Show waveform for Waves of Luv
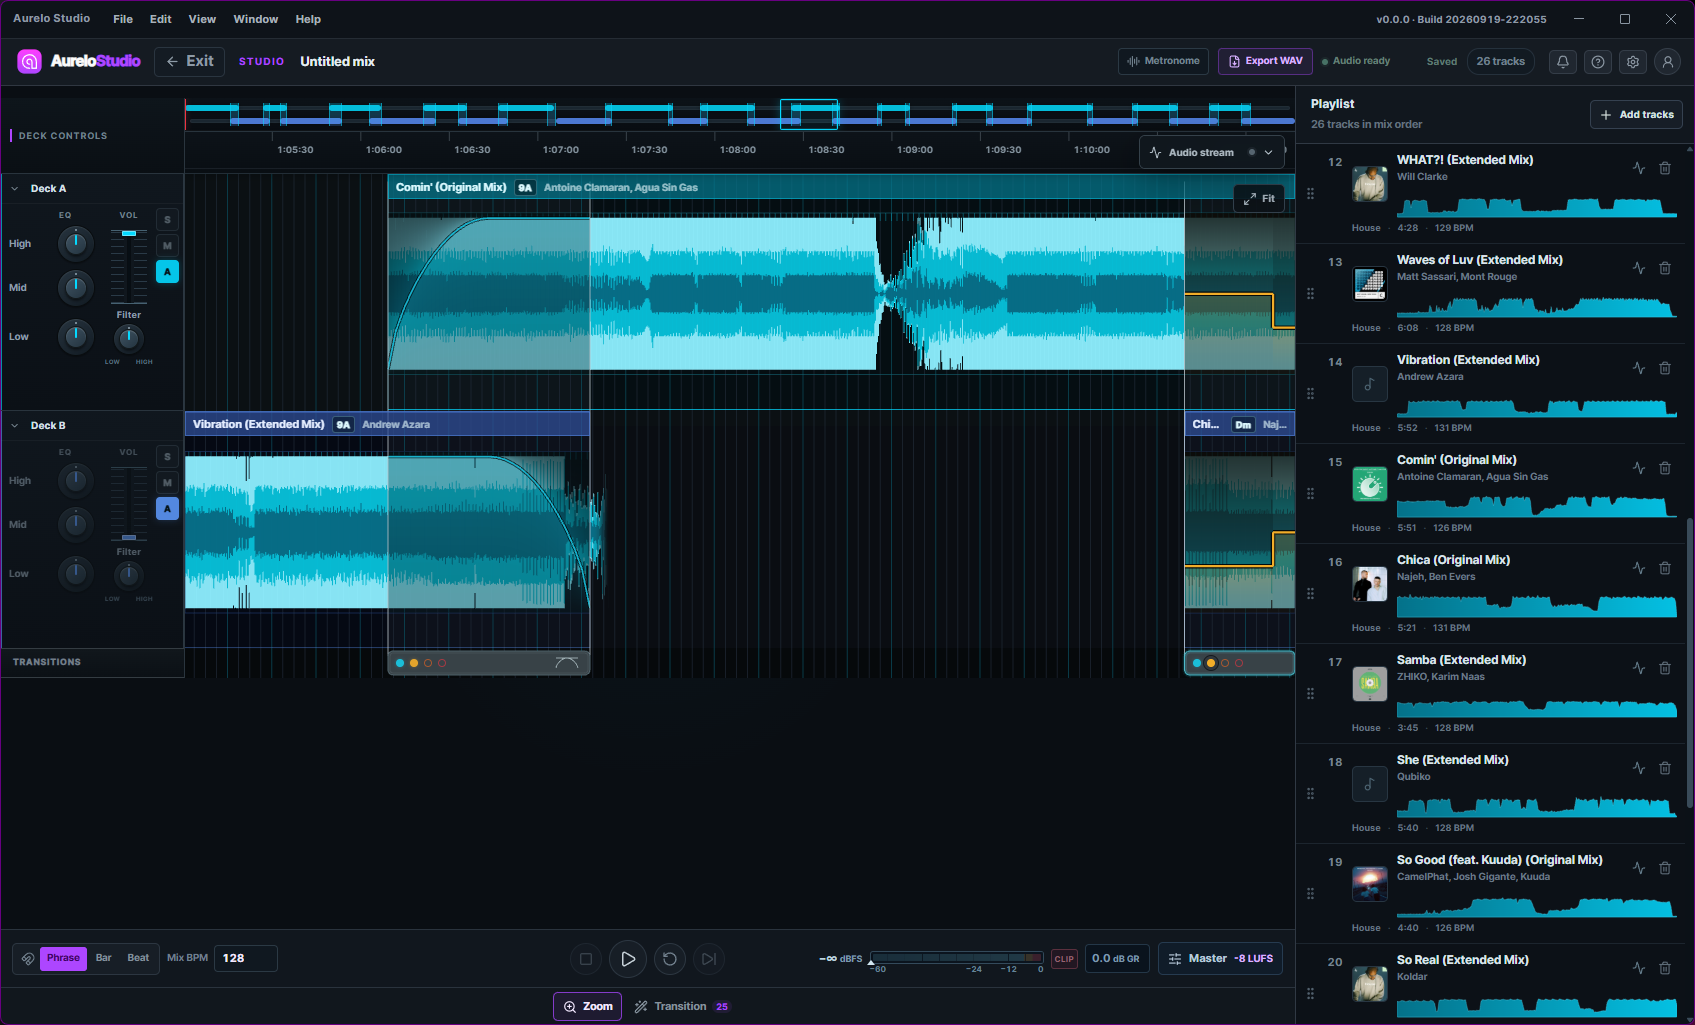Viewport: 1695px width, 1025px height. pyautogui.click(x=1638, y=268)
